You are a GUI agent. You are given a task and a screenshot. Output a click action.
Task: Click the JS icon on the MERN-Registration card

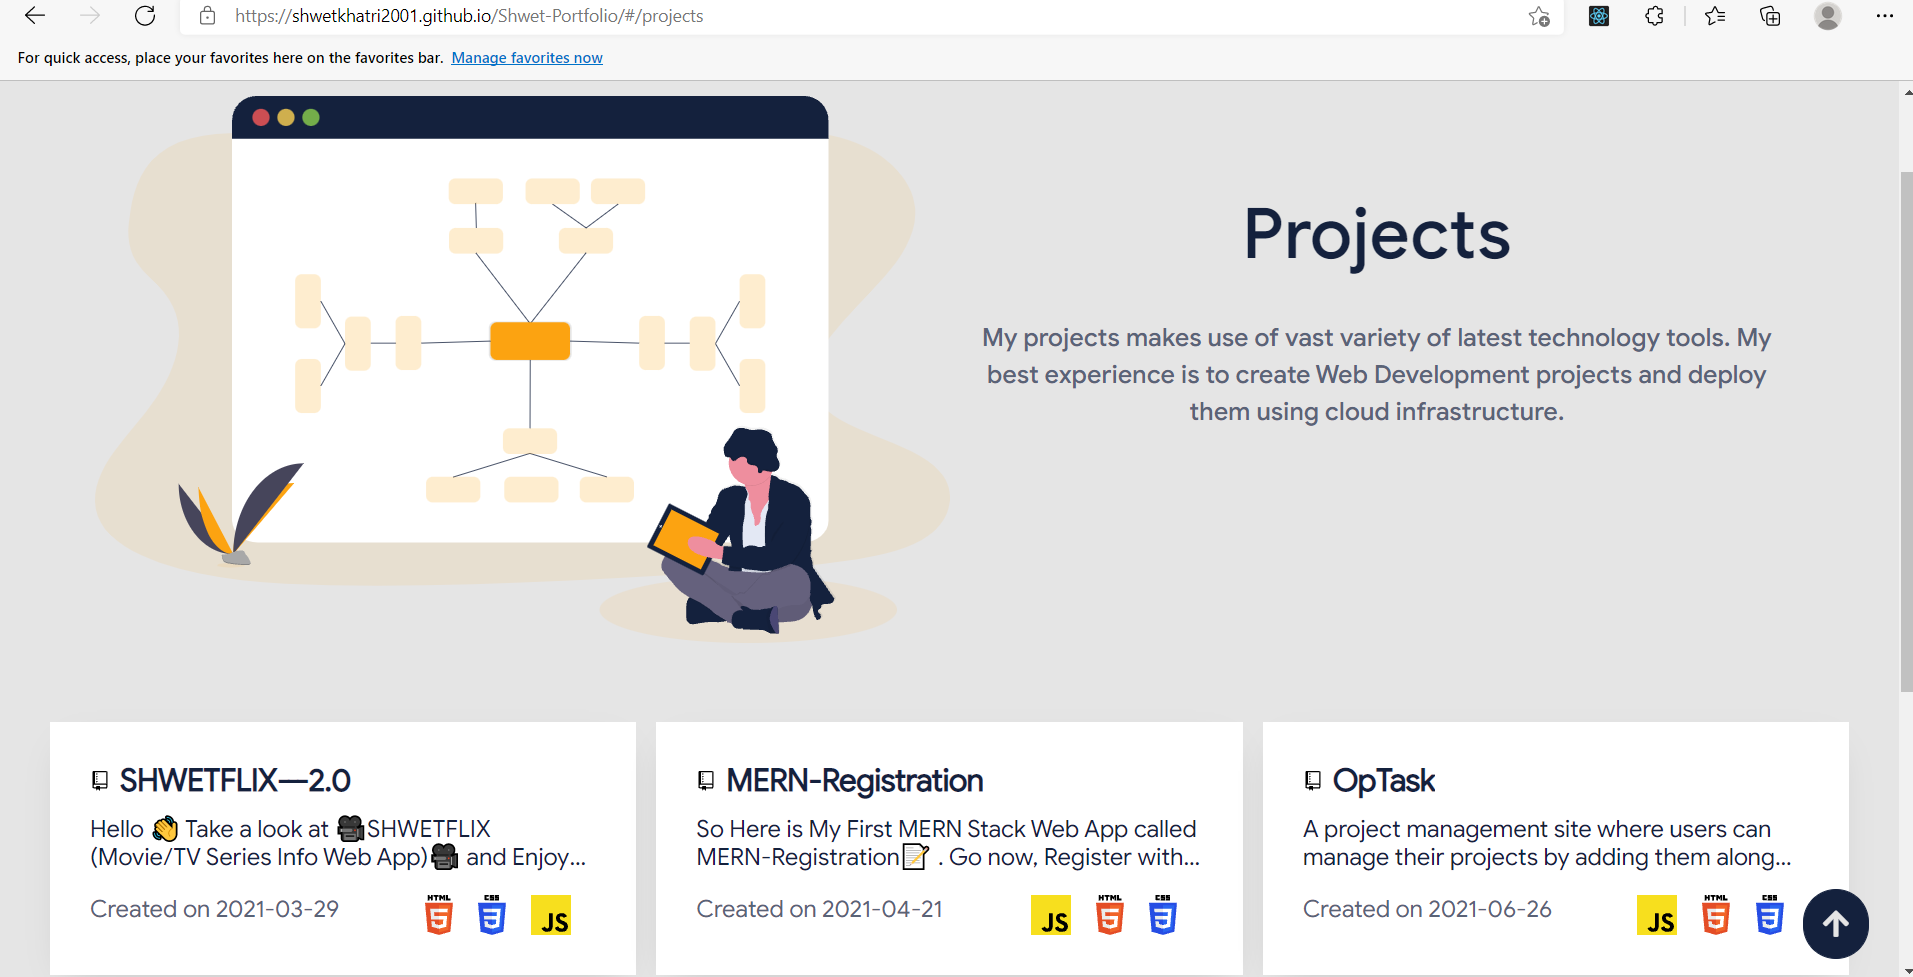1051,915
